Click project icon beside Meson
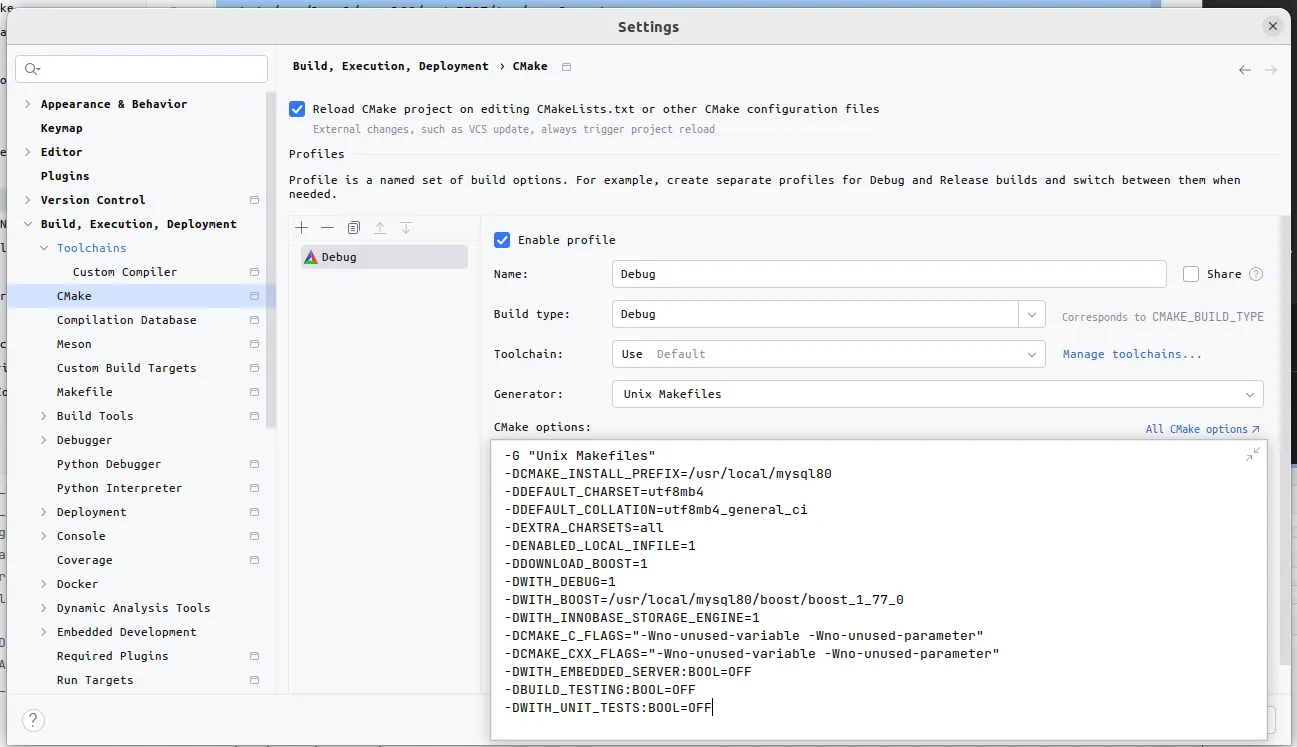Screen dimensions: 1297x747 [254, 344]
